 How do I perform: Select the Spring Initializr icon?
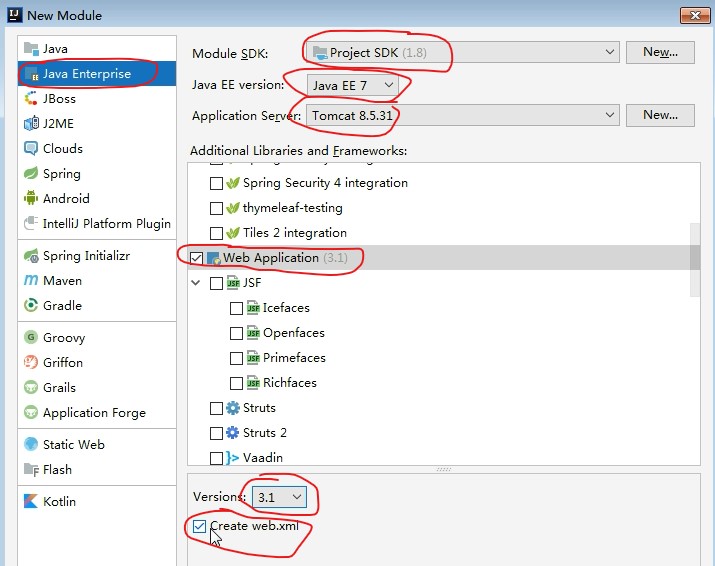[31, 255]
